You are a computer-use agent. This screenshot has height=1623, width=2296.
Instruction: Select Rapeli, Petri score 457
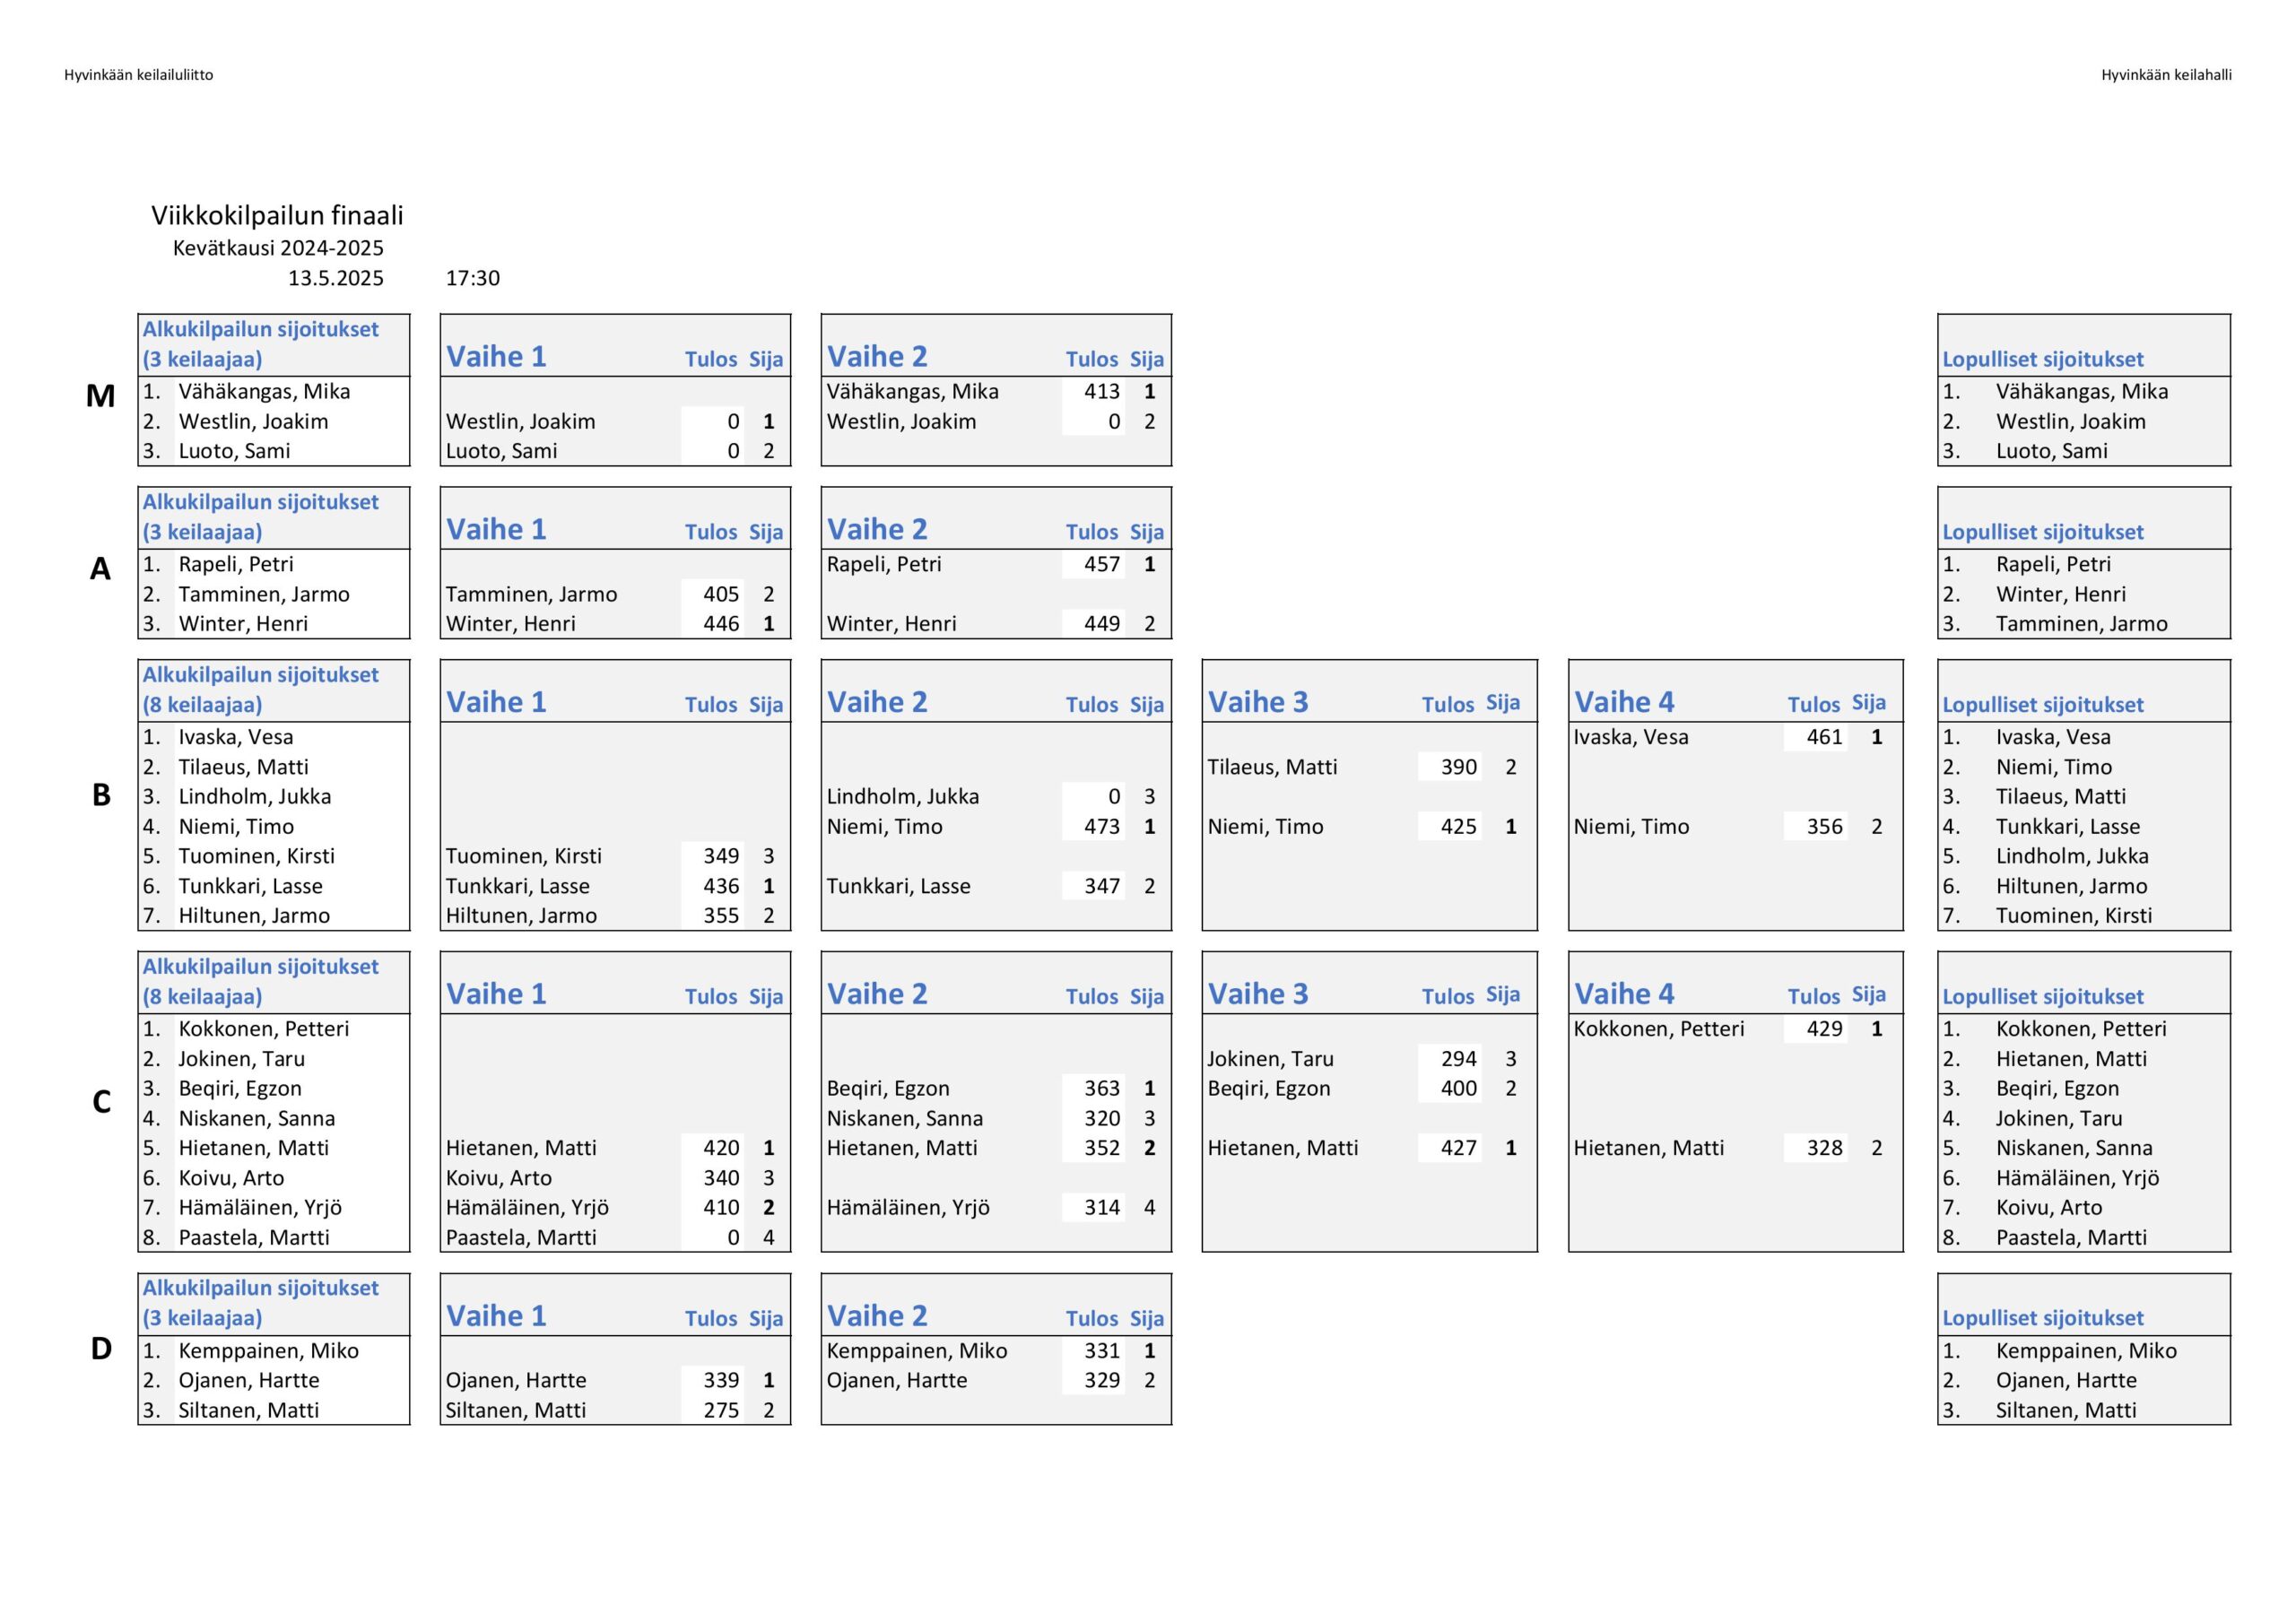pos(1101,565)
